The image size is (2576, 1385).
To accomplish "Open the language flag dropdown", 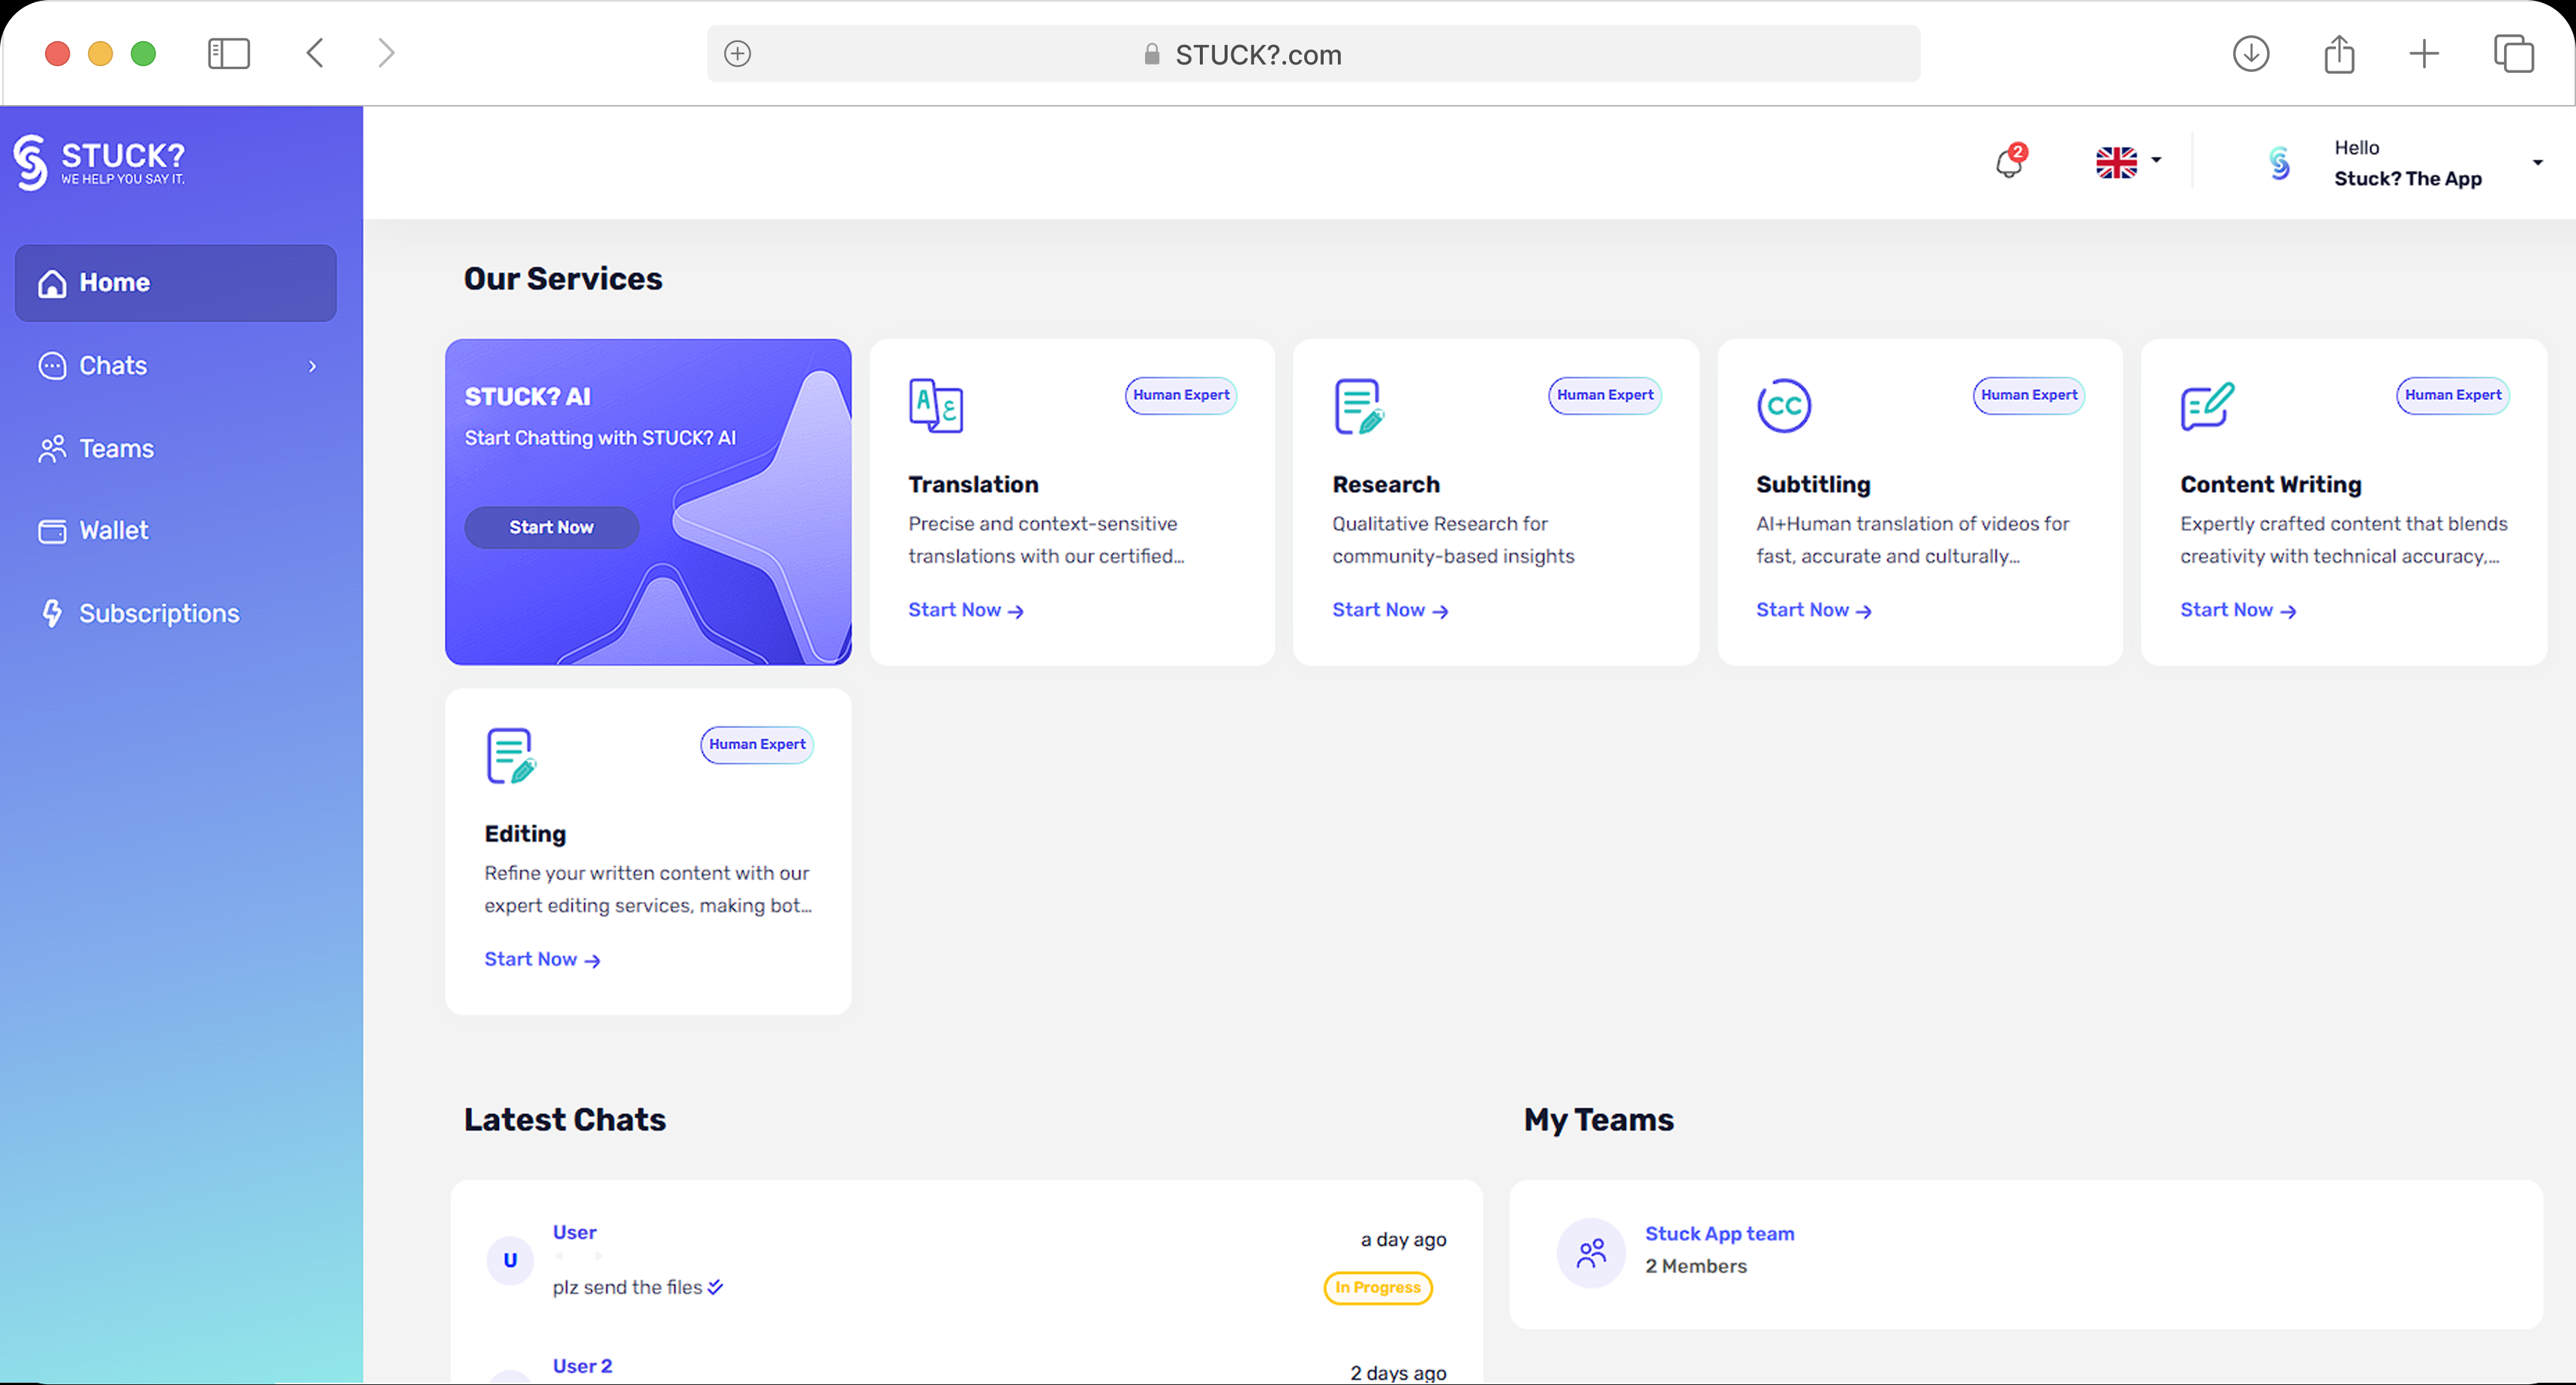I will tap(2127, 162).
